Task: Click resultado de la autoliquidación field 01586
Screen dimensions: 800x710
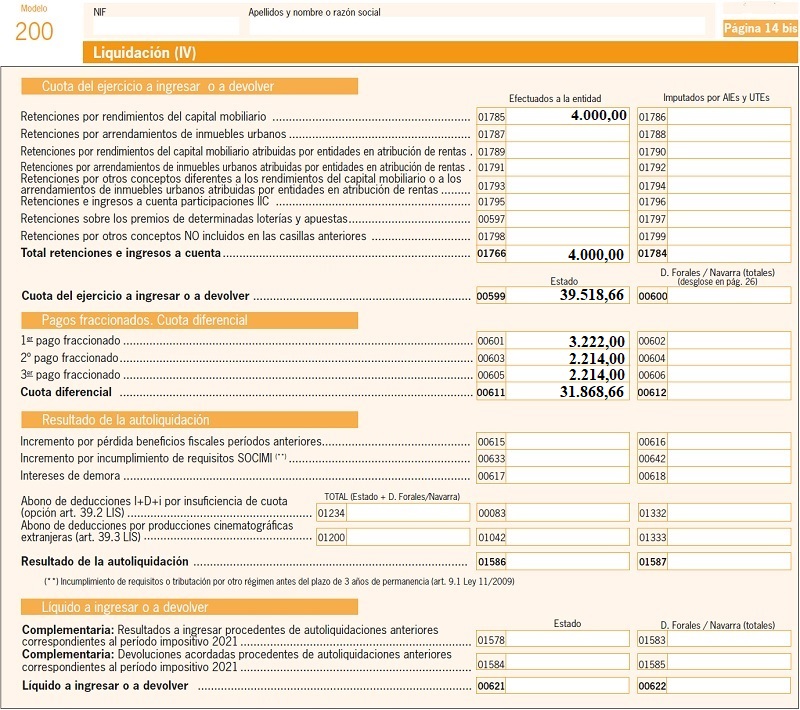Action: (x=567, y=562)
